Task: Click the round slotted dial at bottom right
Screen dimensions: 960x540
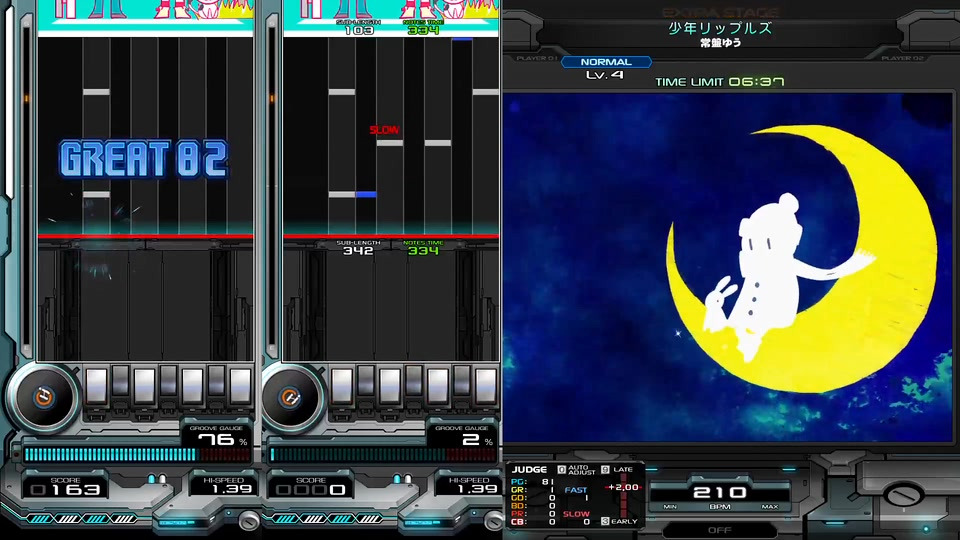Action: [x=902, y=493]
